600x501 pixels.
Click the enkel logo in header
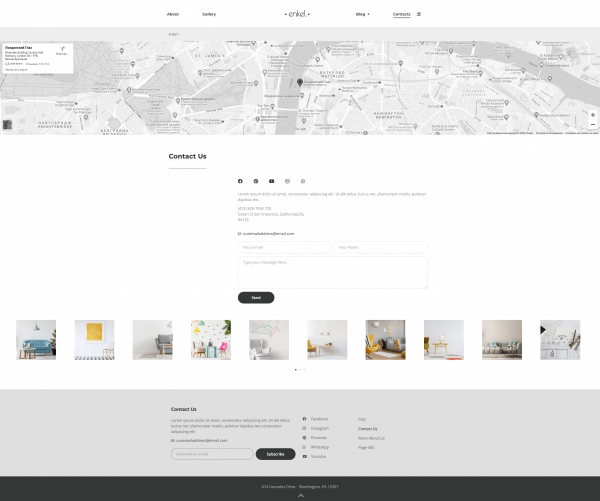click(297, 14)
